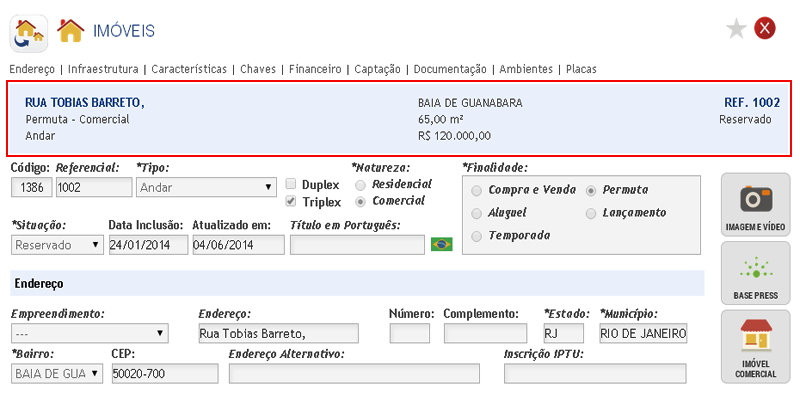The height and width of the screenshot is (400, 800).
Task: Click the Título em Português field
Action: 357,245
